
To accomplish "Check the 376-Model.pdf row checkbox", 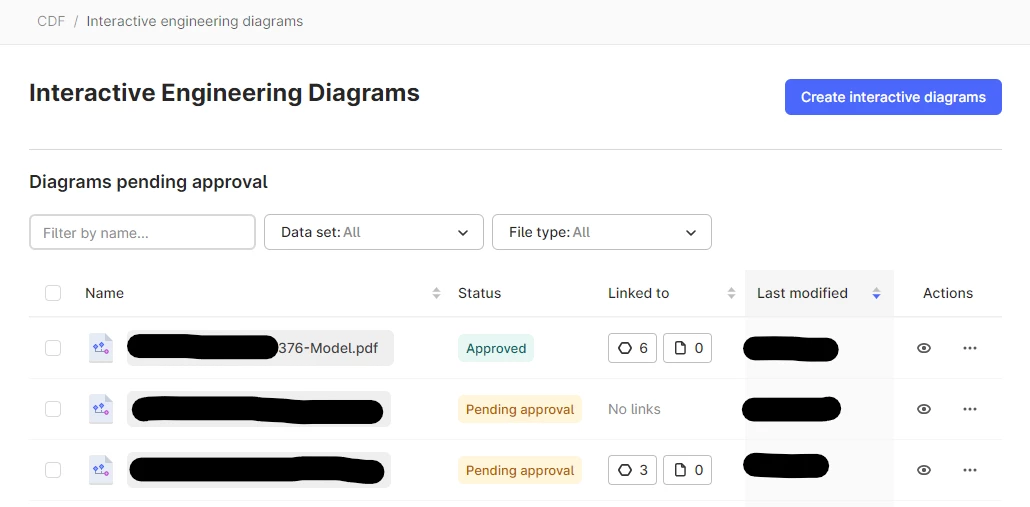I will tap(53, 348).
